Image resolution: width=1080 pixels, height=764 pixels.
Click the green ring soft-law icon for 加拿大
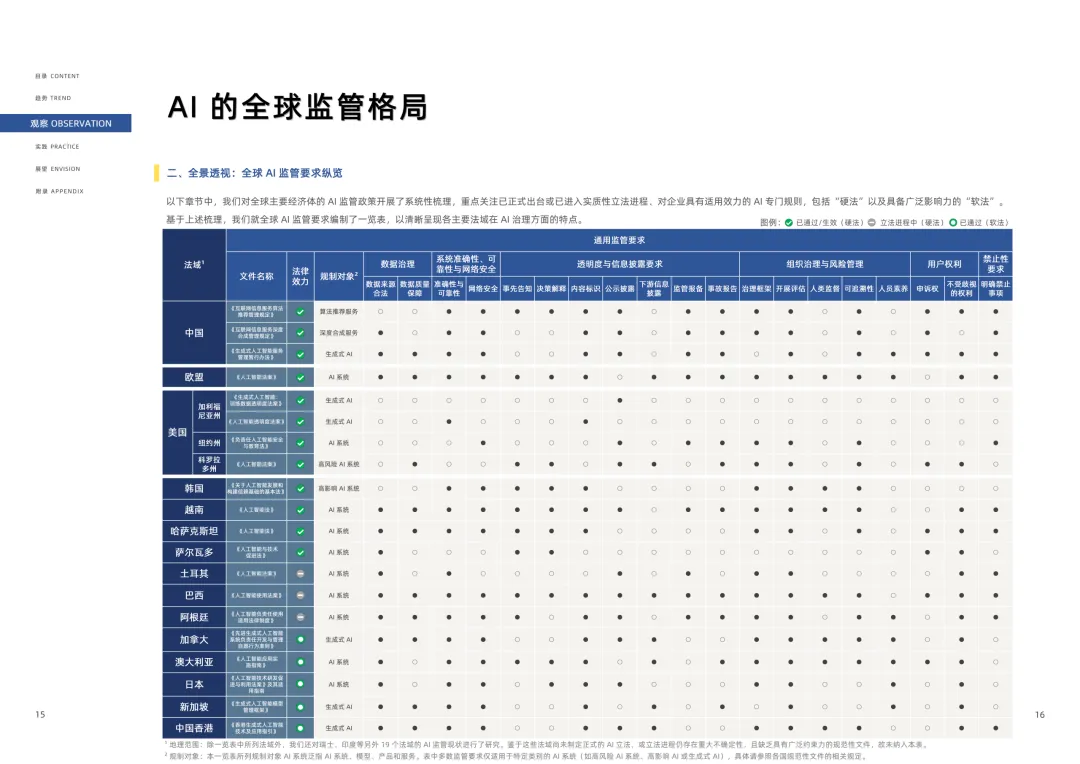300,639
